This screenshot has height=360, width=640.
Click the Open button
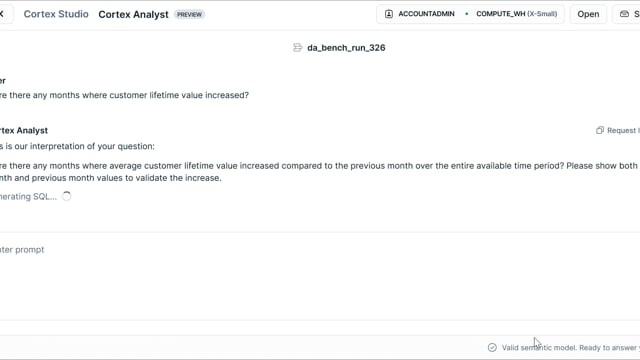coord(588,14)
